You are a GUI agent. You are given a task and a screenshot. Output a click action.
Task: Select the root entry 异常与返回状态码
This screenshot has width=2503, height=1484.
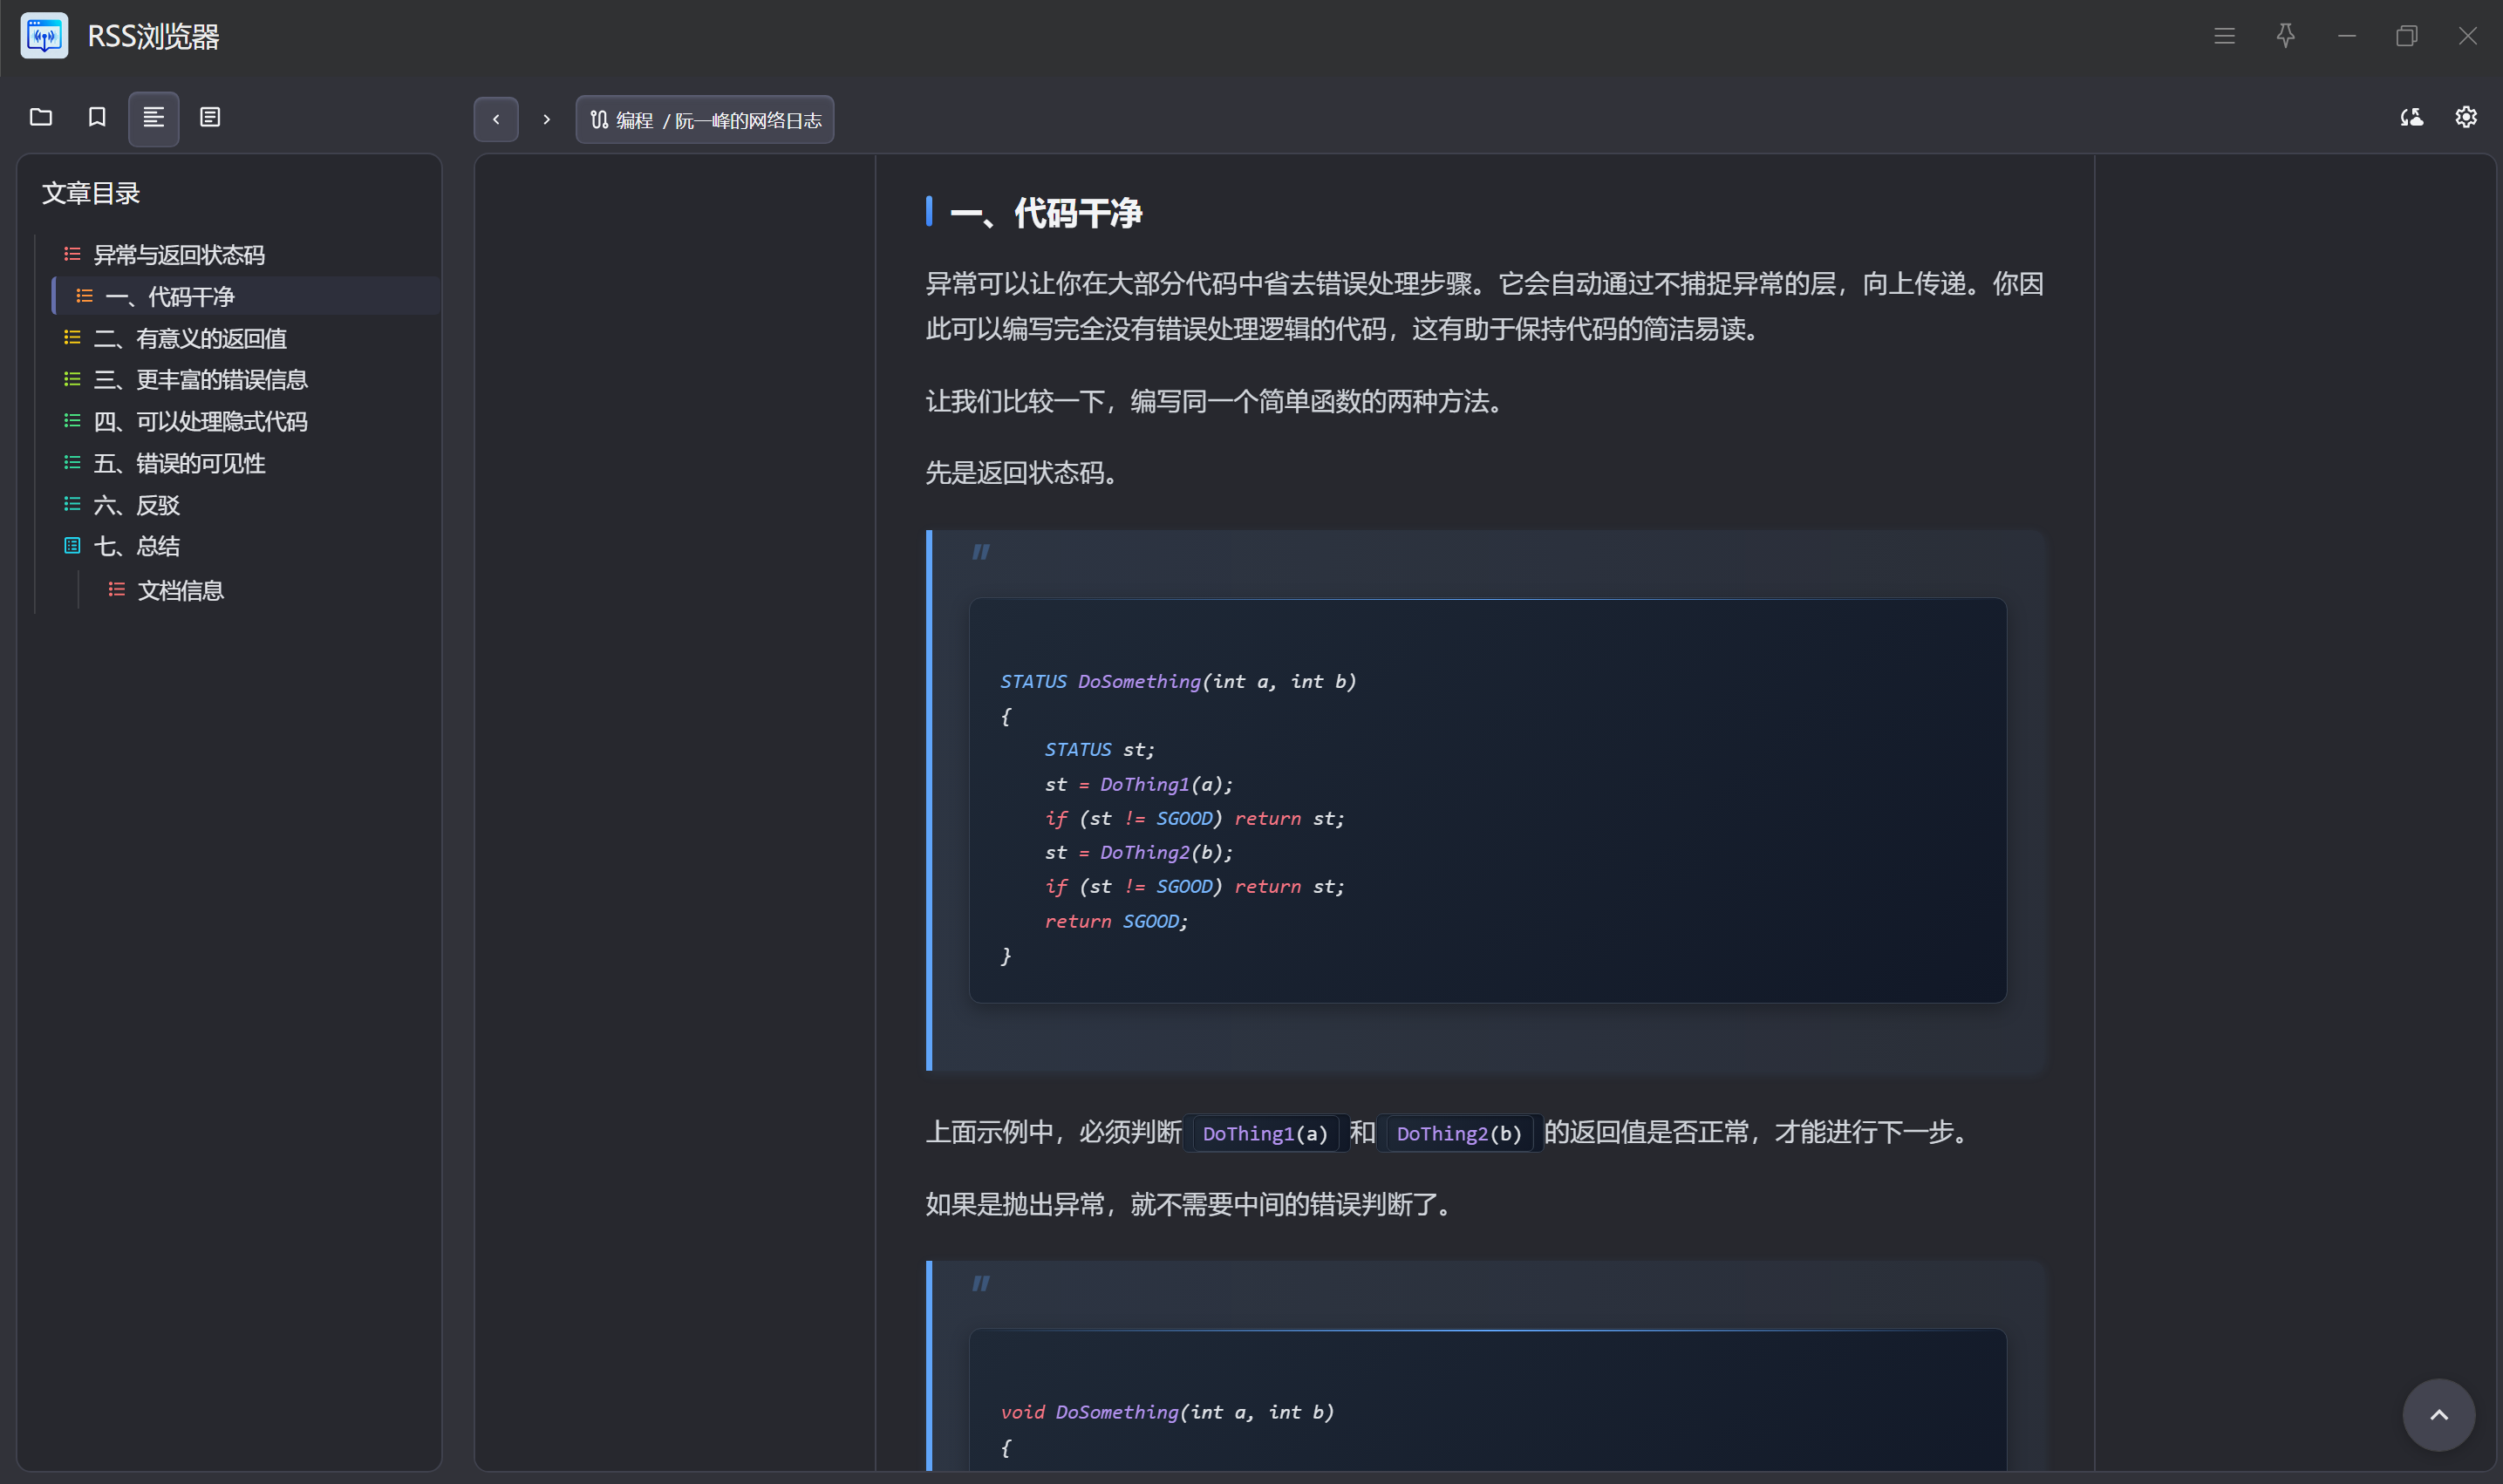pyautogui.click(x=179, y=255)
